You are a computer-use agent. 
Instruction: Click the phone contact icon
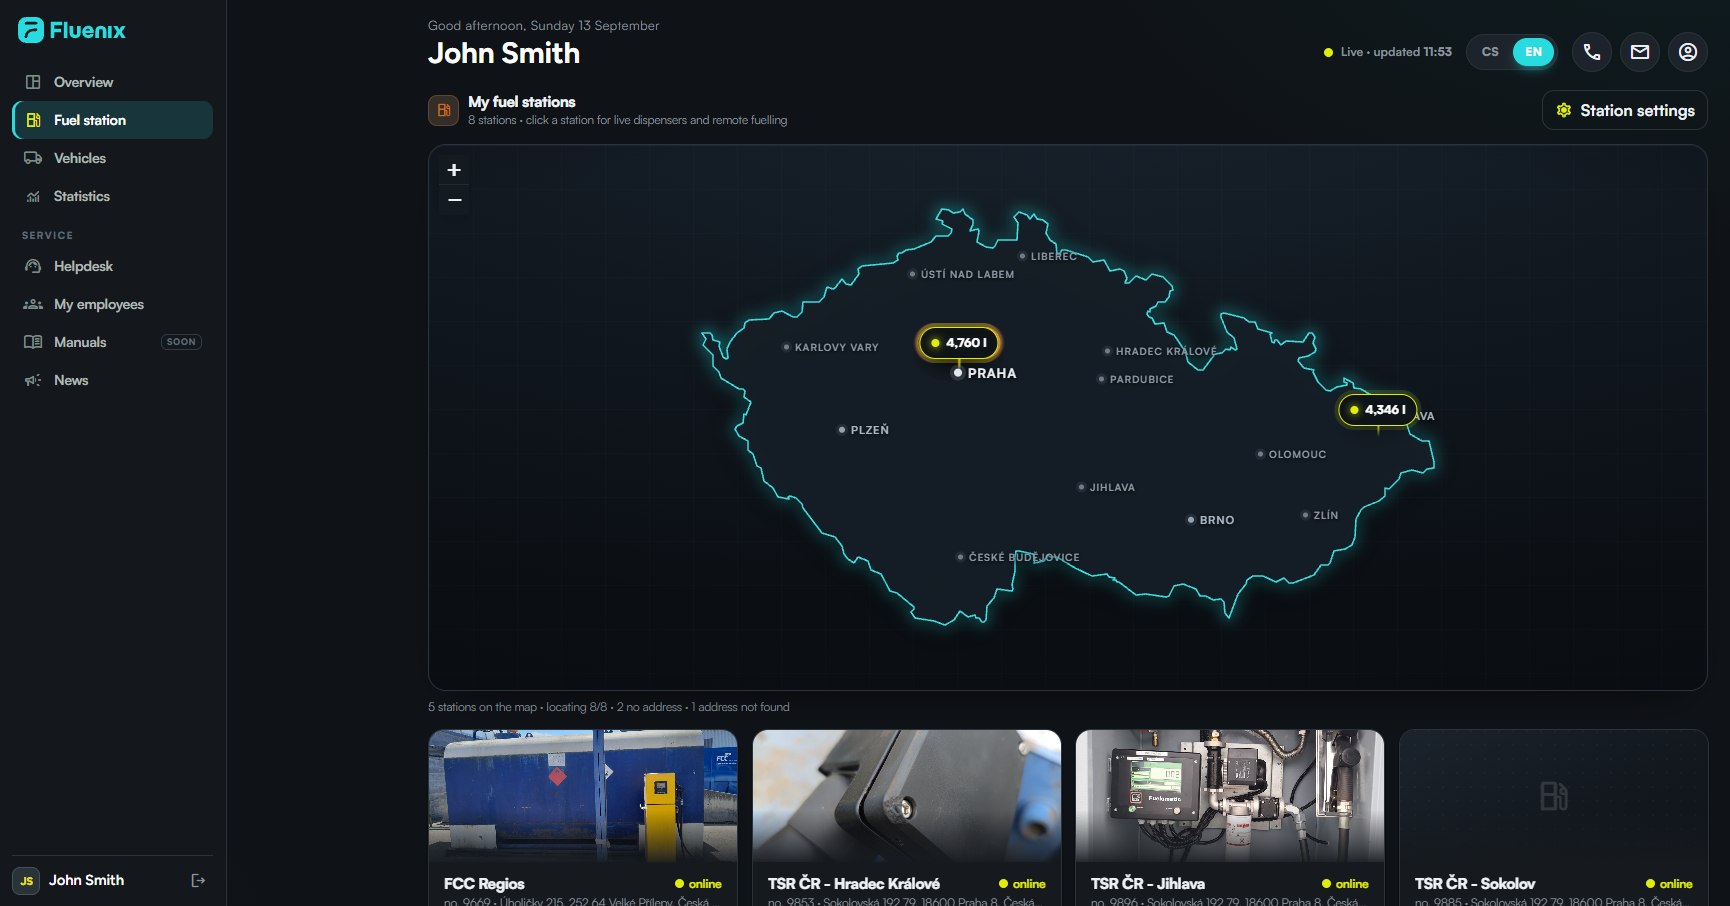click(x=1592, y=52)
